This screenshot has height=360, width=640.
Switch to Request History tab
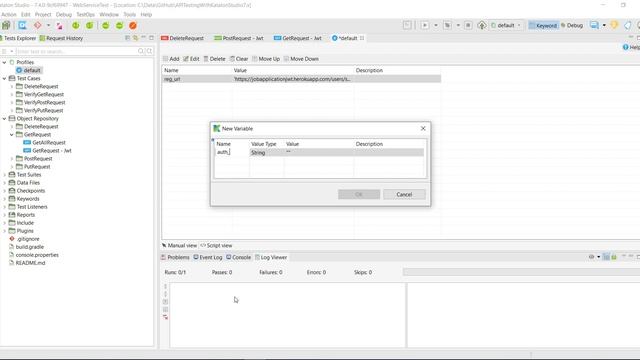point(61,38)
